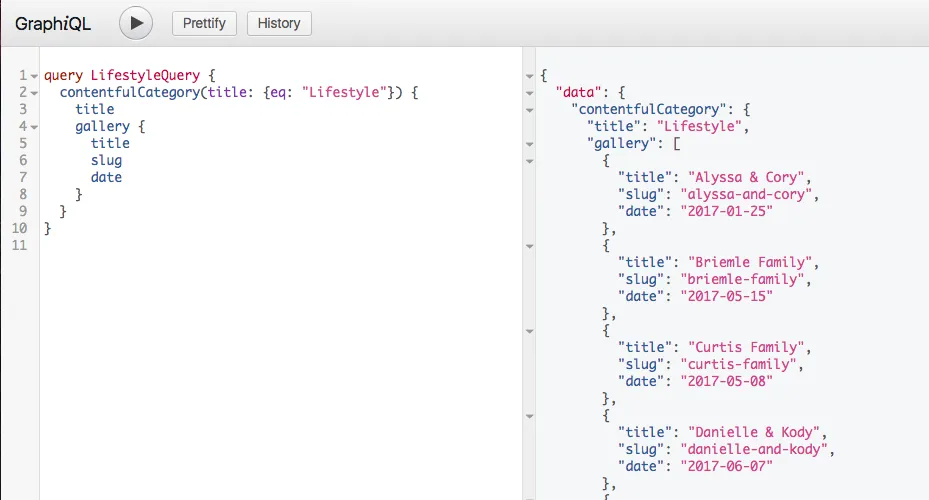Click the "Lifestyle" string in query editor

(x=345, y=92)
